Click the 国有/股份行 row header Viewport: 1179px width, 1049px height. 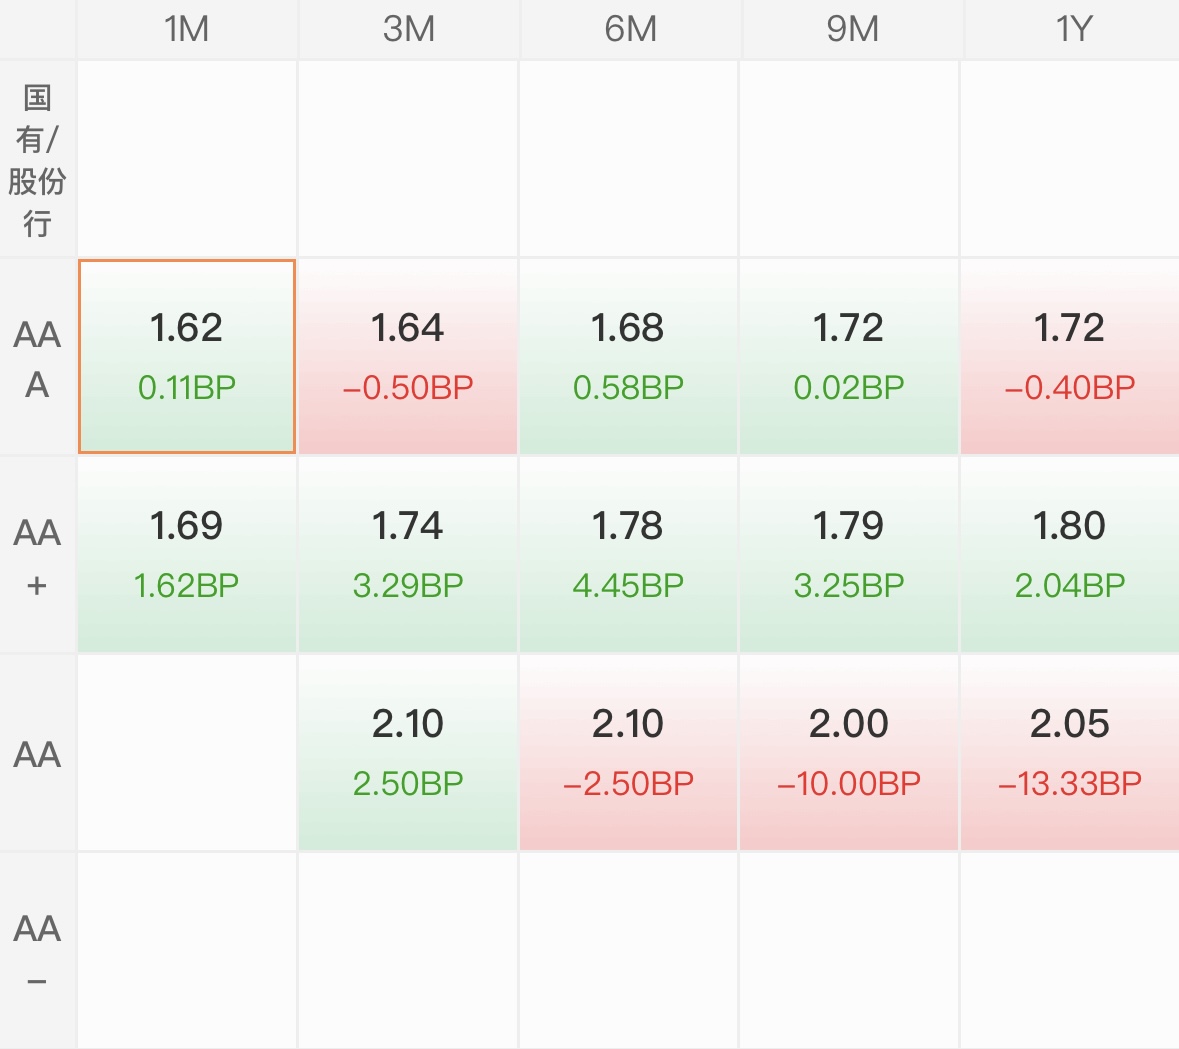click(37, 159)
